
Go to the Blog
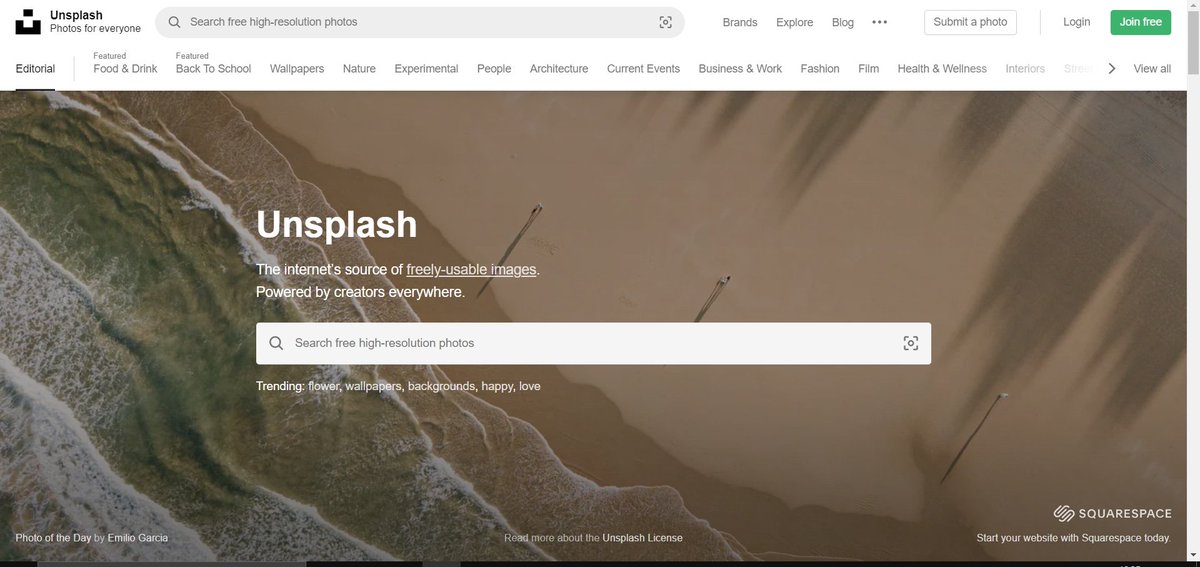[x=843, y=22]
